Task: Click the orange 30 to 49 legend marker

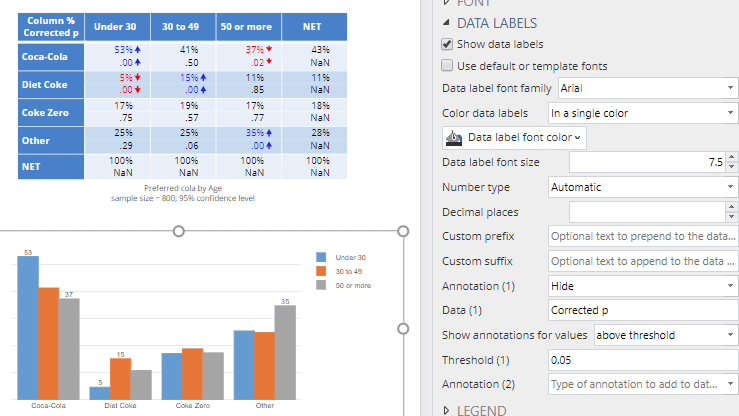Action: pyautogui.click(x=320, y=271)
